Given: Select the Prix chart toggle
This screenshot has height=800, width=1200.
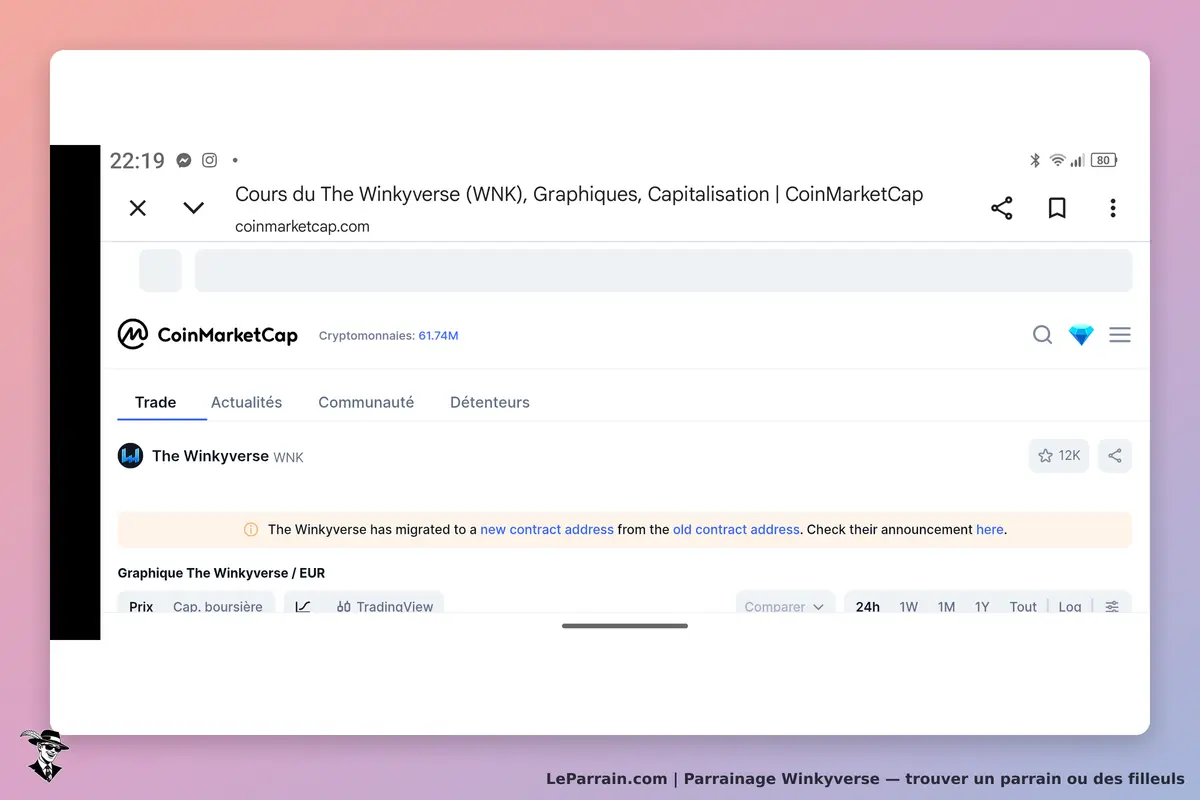Looking at the screenshot, I should (x=141, y=606).
